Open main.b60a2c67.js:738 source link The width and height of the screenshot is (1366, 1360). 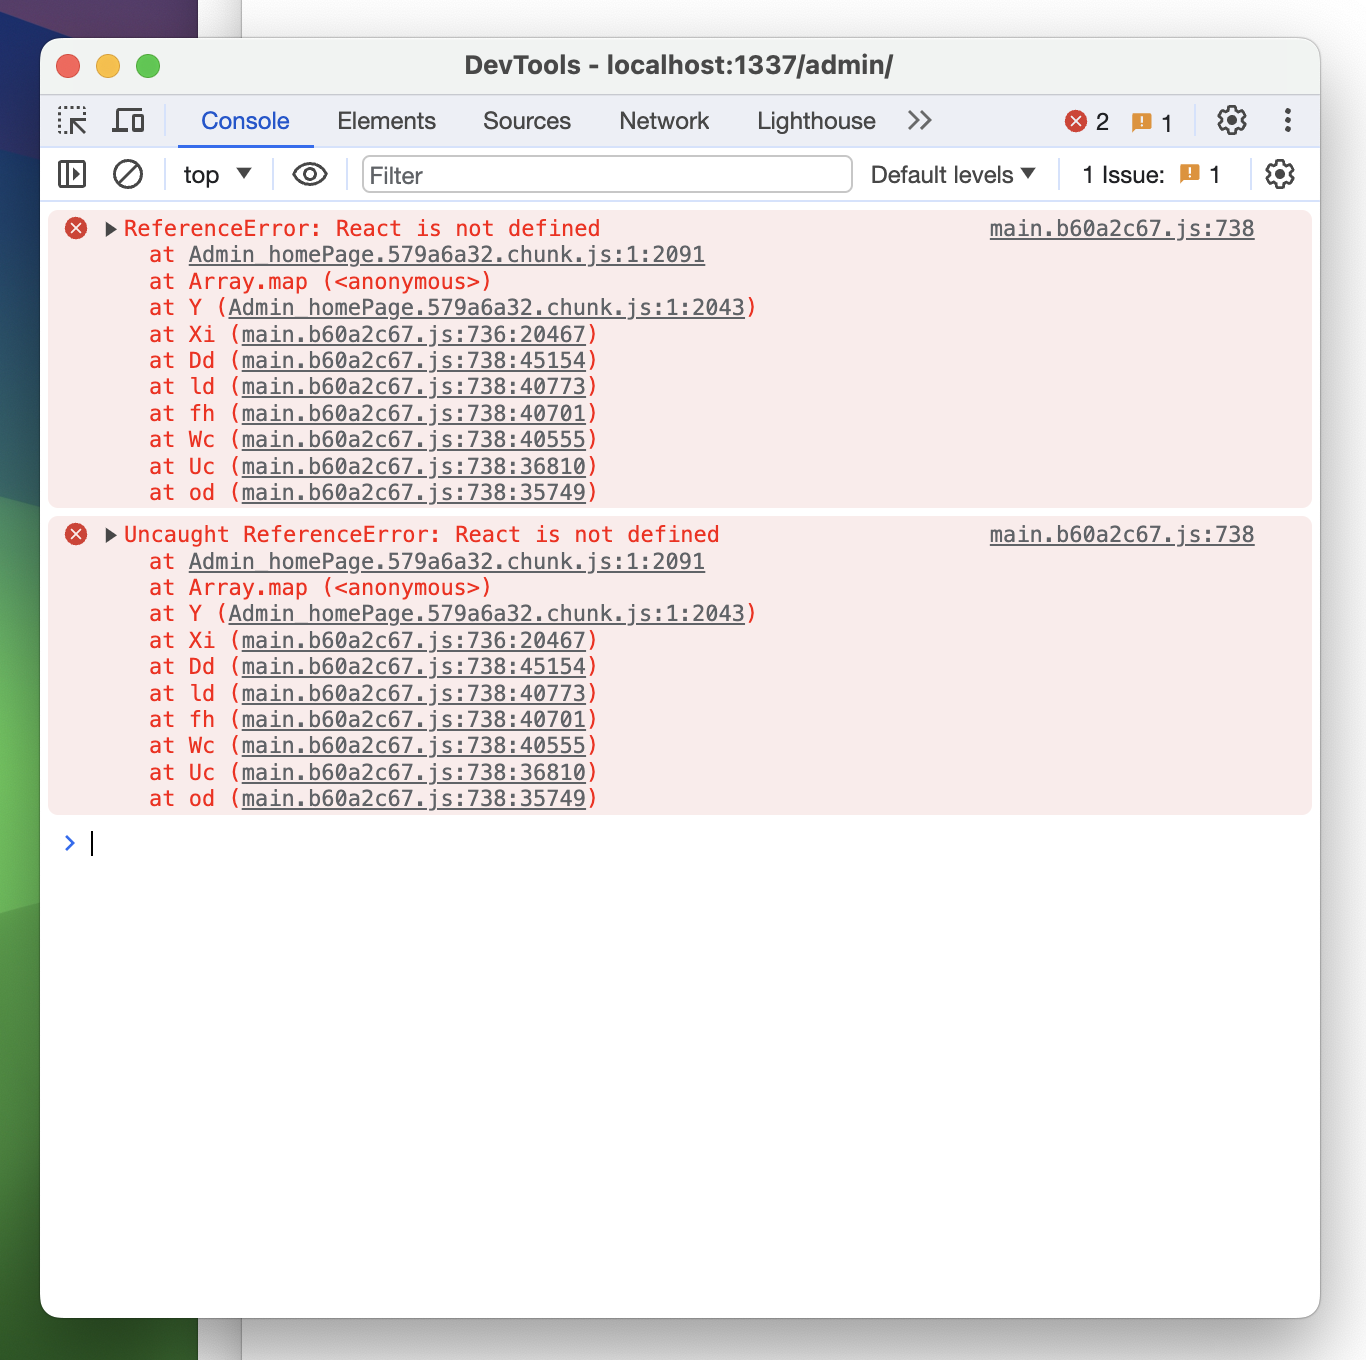click(x=1121, y=228)
